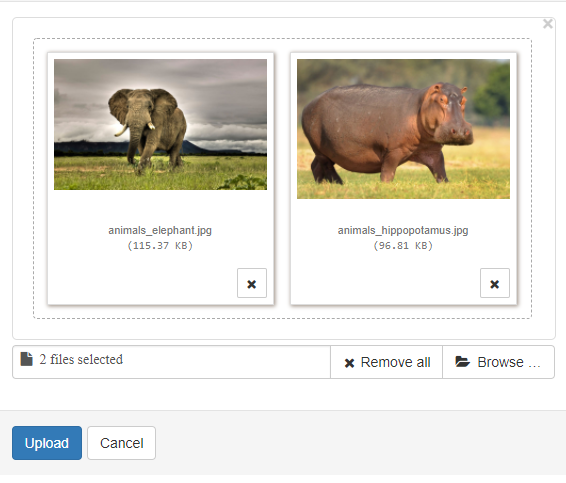Click the Remove all button
566x483 pixels.
(386, 362)
